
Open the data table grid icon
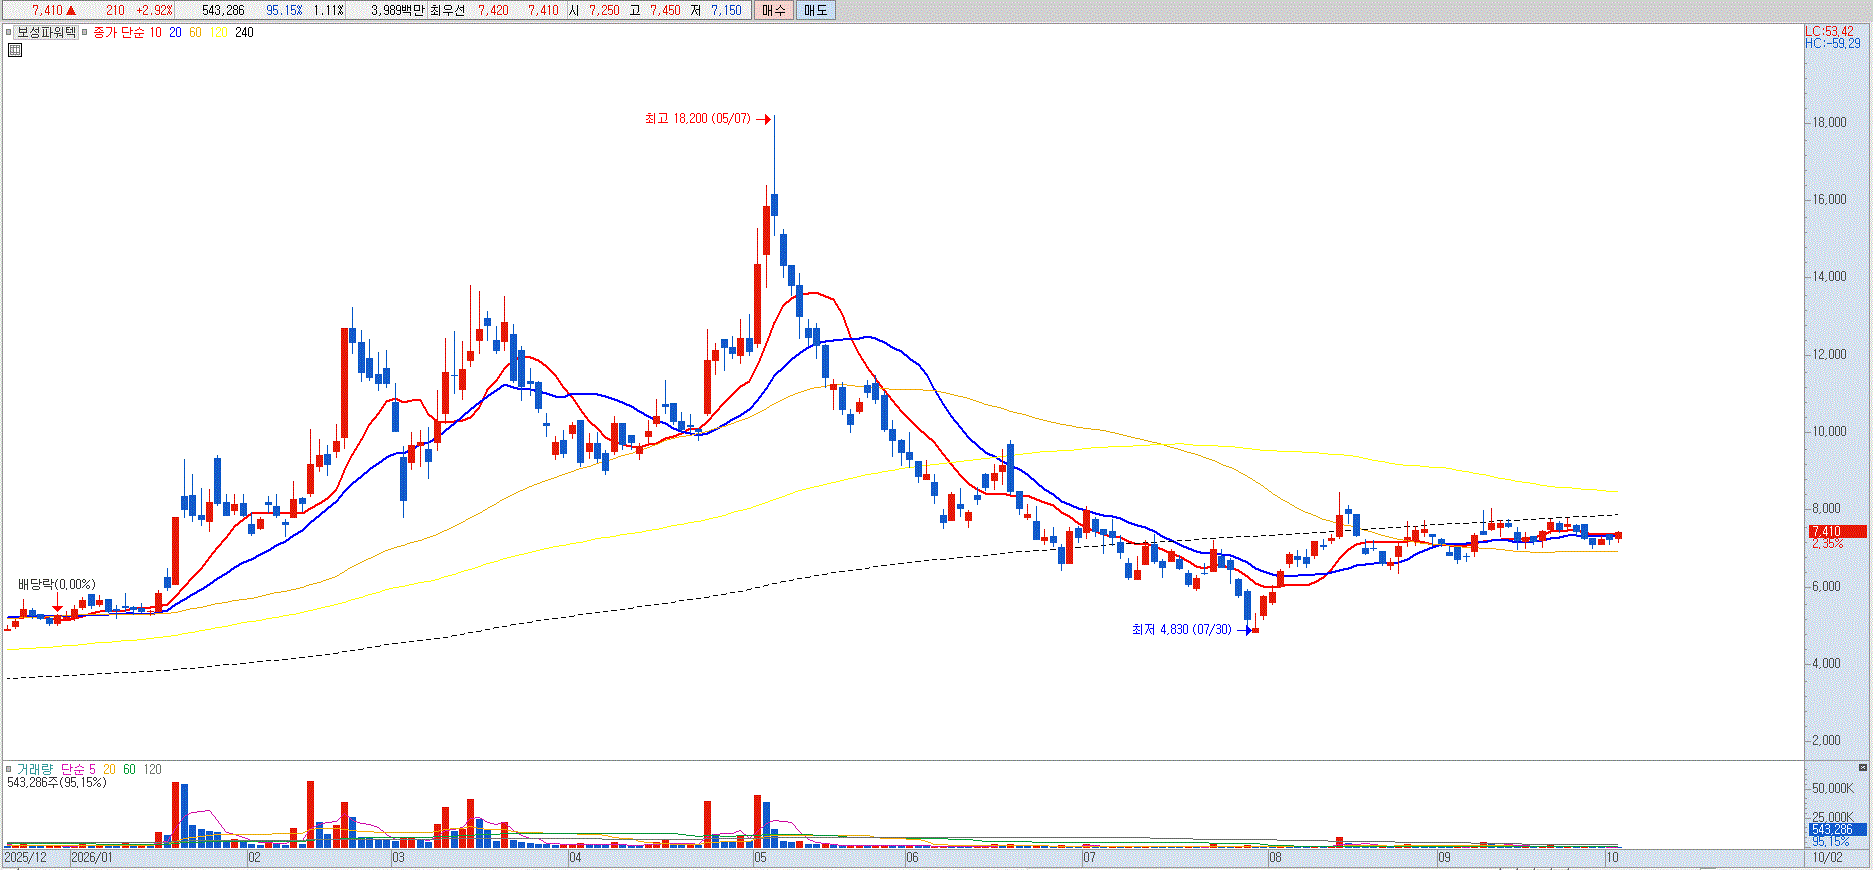[14, 49]
